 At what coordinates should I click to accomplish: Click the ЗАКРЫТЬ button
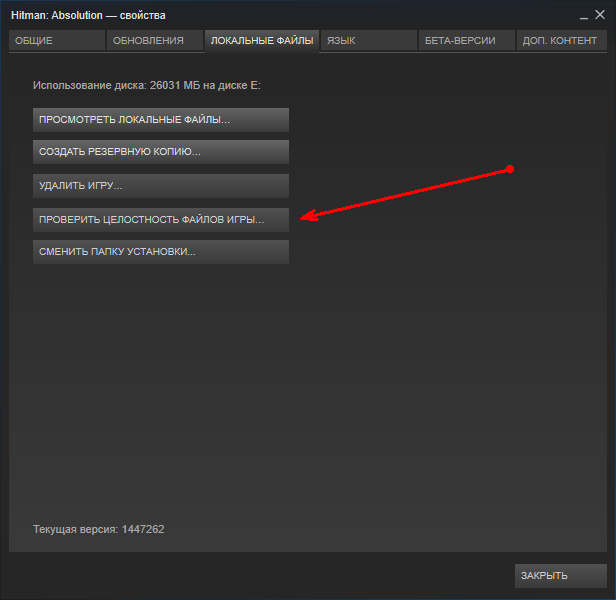coord(561,576)
